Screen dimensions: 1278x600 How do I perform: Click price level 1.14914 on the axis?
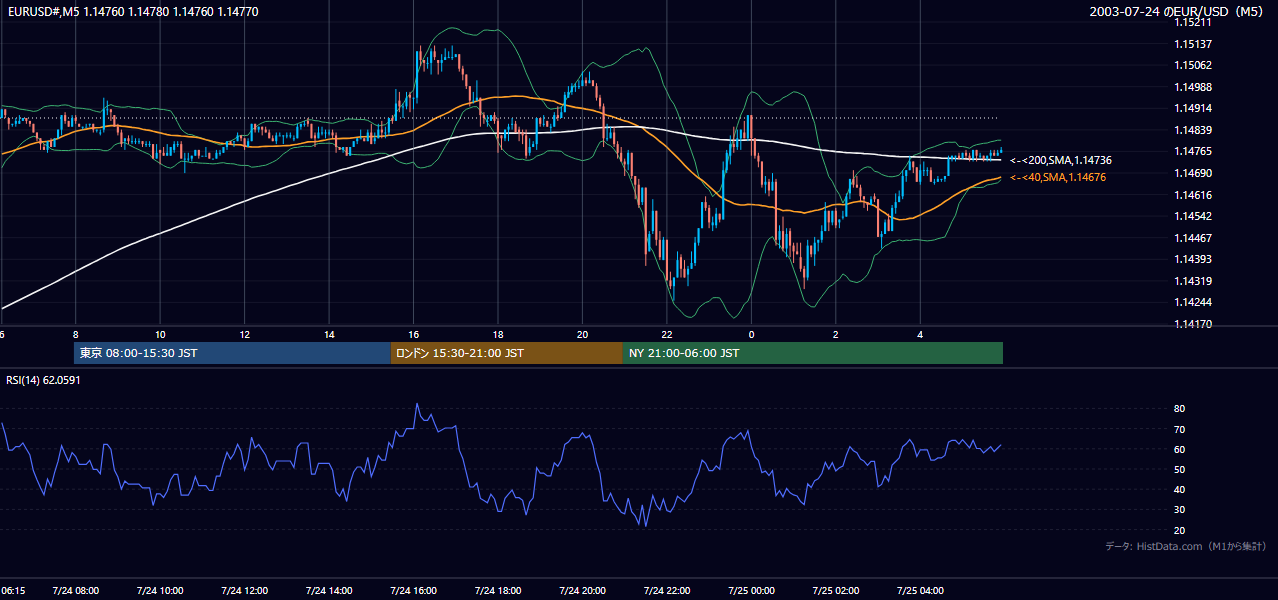pos(1192,108)
